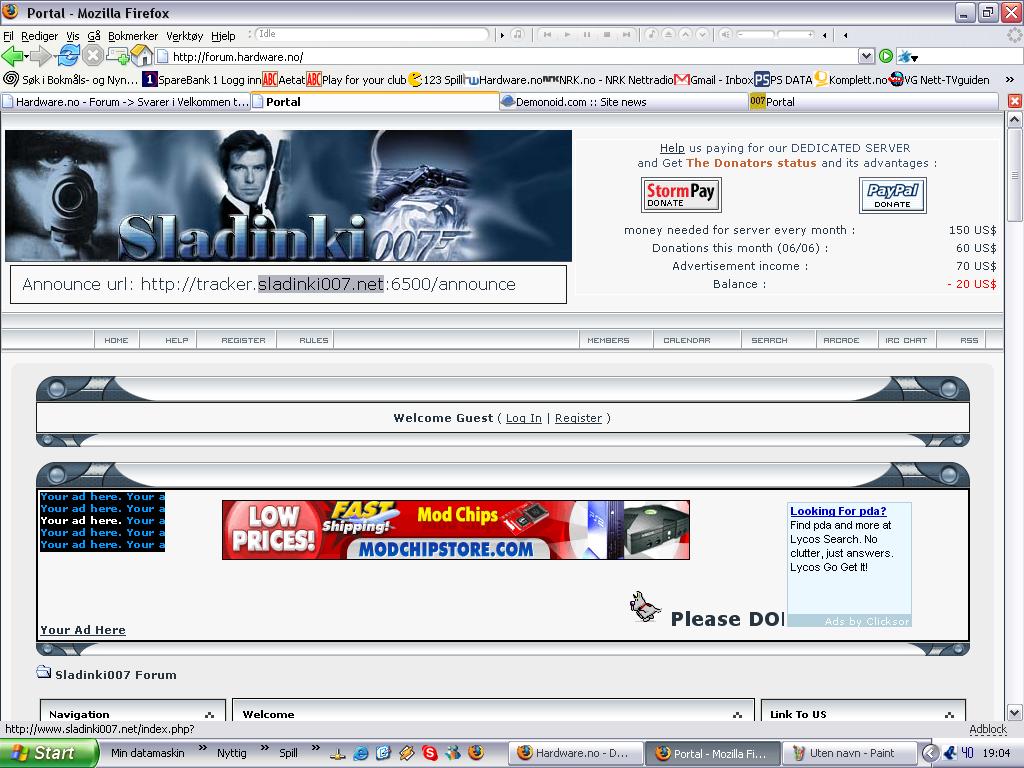The height and width of the screenshot is (768, 1024).
Task: Click the Modchipstore.com banner ad
Action: pyautogui.click(x=456, y=530)
